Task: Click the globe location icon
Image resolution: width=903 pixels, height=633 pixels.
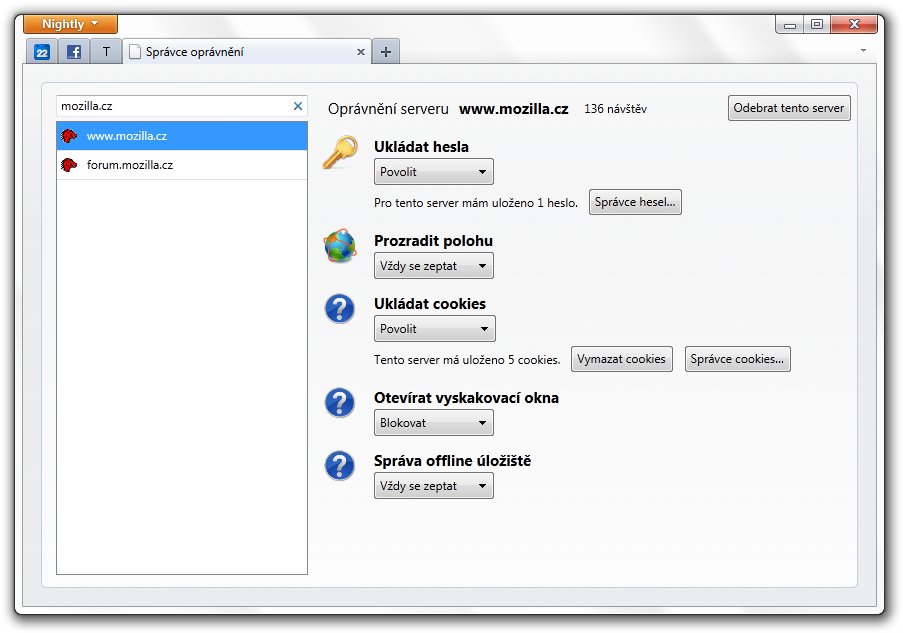Action: point(340,245)
